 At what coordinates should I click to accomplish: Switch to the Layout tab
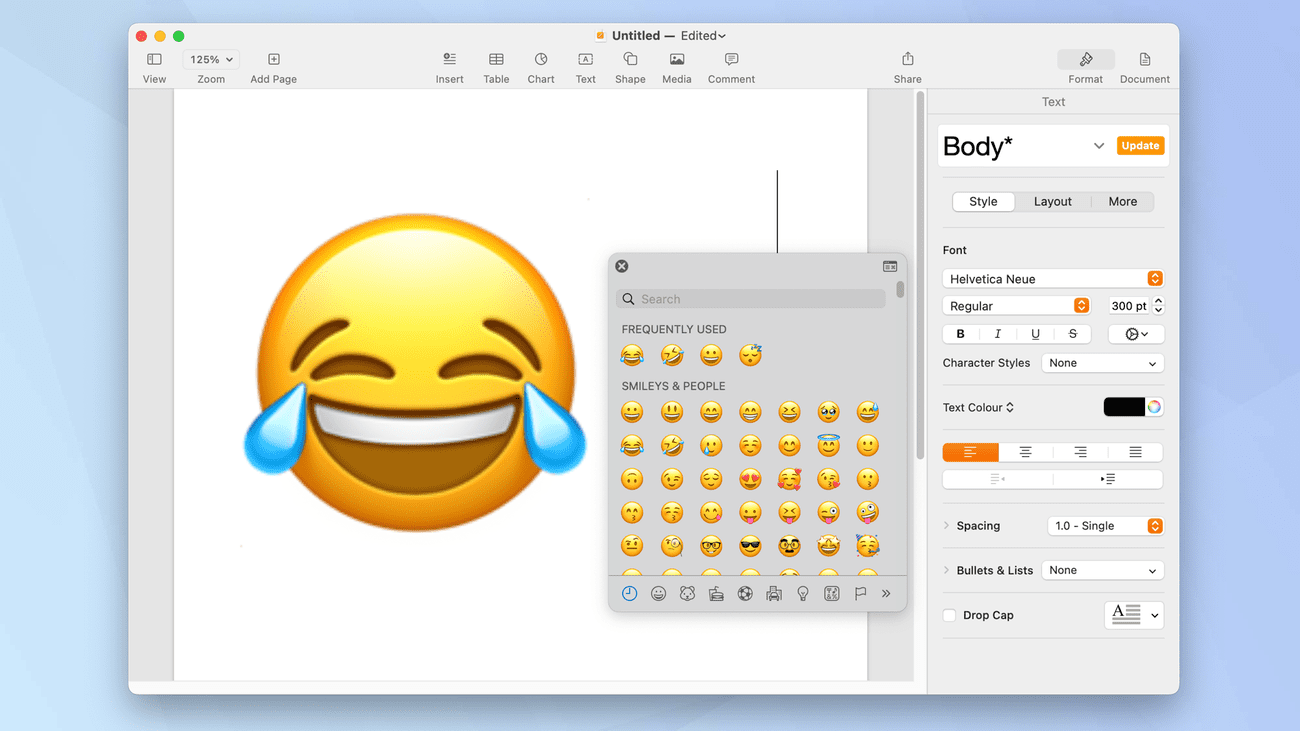click(x=1052, y=201)
